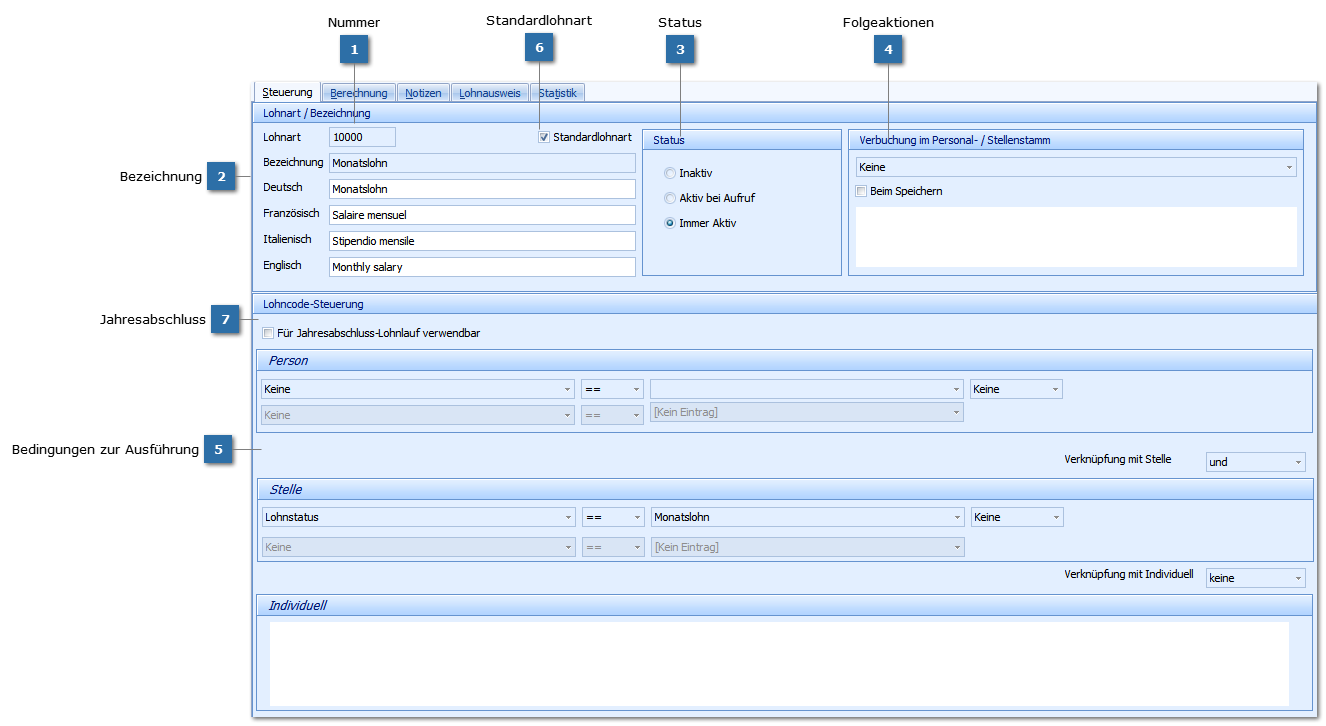Click the Französisch text field with Salaire mensuel
The height and width of the screenshot is (726, 1326).
(482, 215)
